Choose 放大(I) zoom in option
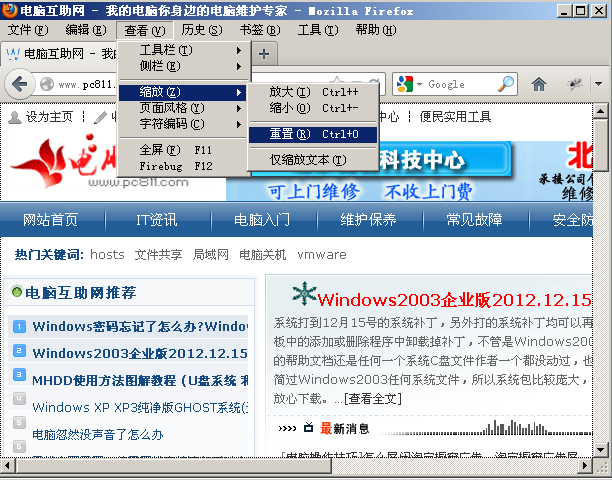Image resolution: width=612 pixels, height=480 pixels. 313,92
